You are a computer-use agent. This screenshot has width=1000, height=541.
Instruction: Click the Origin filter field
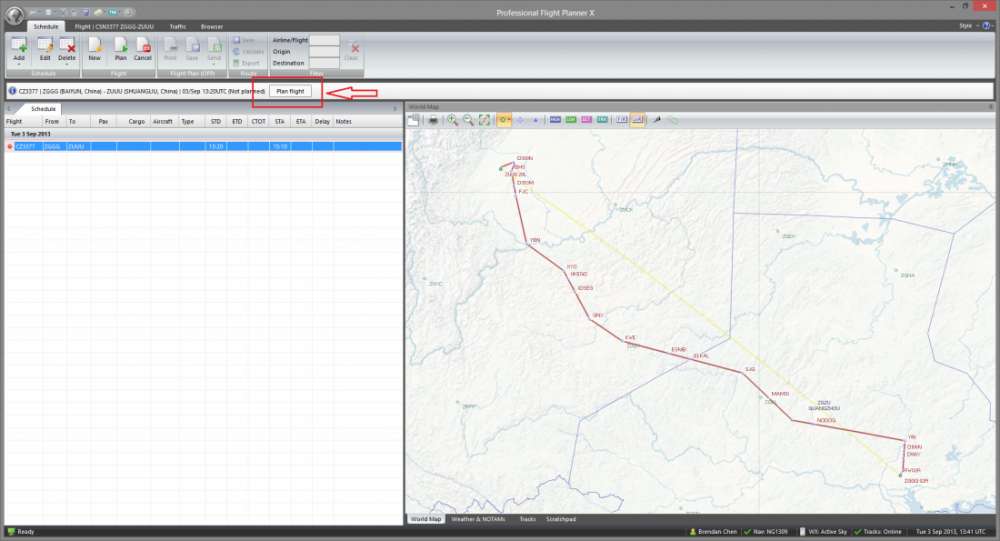tap(325, 52)
